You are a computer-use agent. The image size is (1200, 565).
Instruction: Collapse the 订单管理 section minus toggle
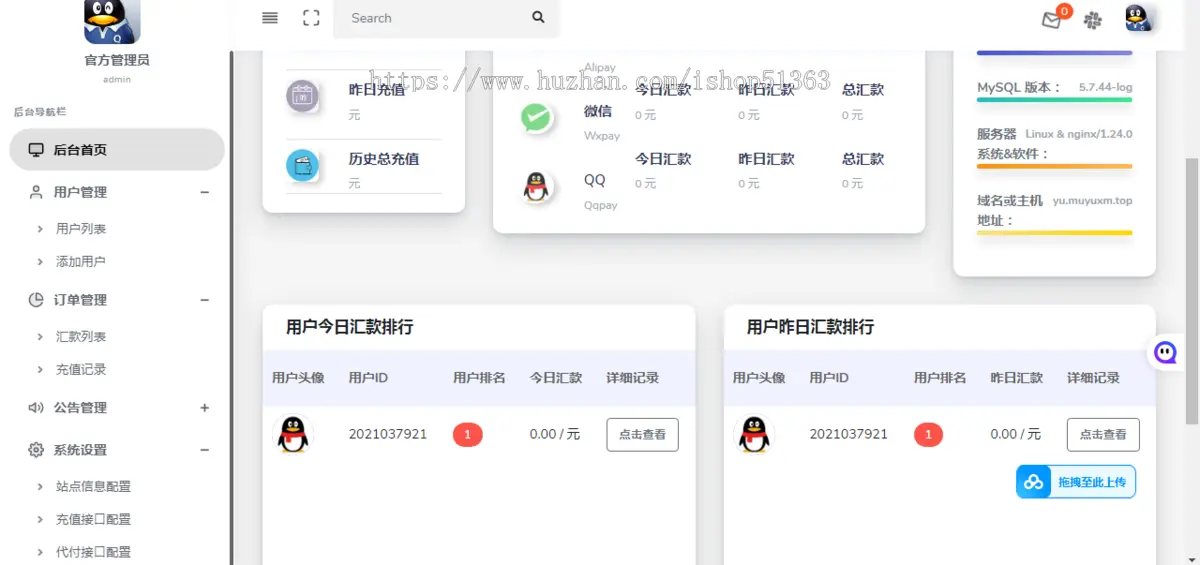[x=204, y=300]
